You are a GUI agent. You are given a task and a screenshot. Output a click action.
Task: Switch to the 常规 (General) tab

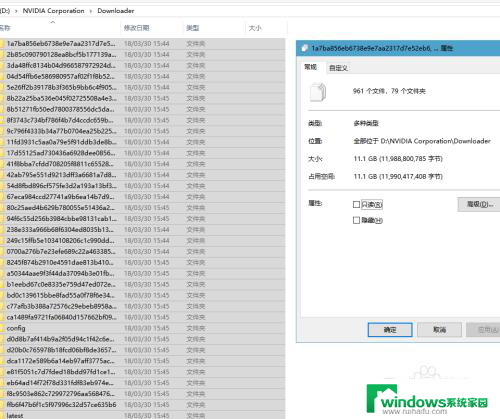click(x=310, y=67)
